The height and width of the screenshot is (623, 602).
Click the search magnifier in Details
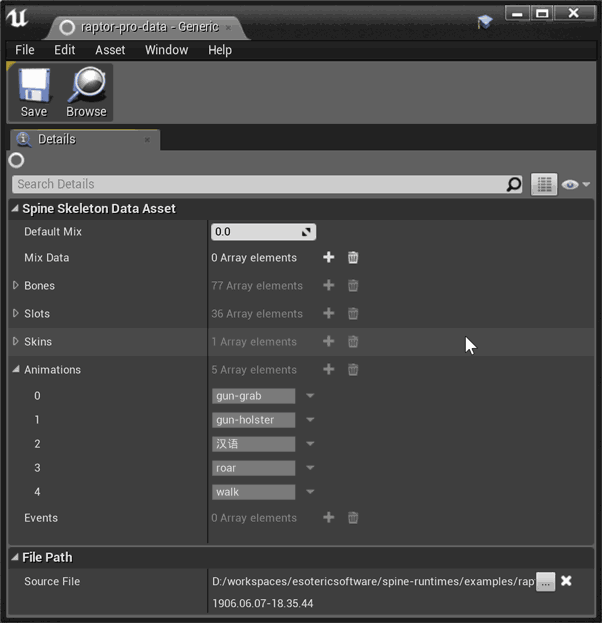point(514,184)
